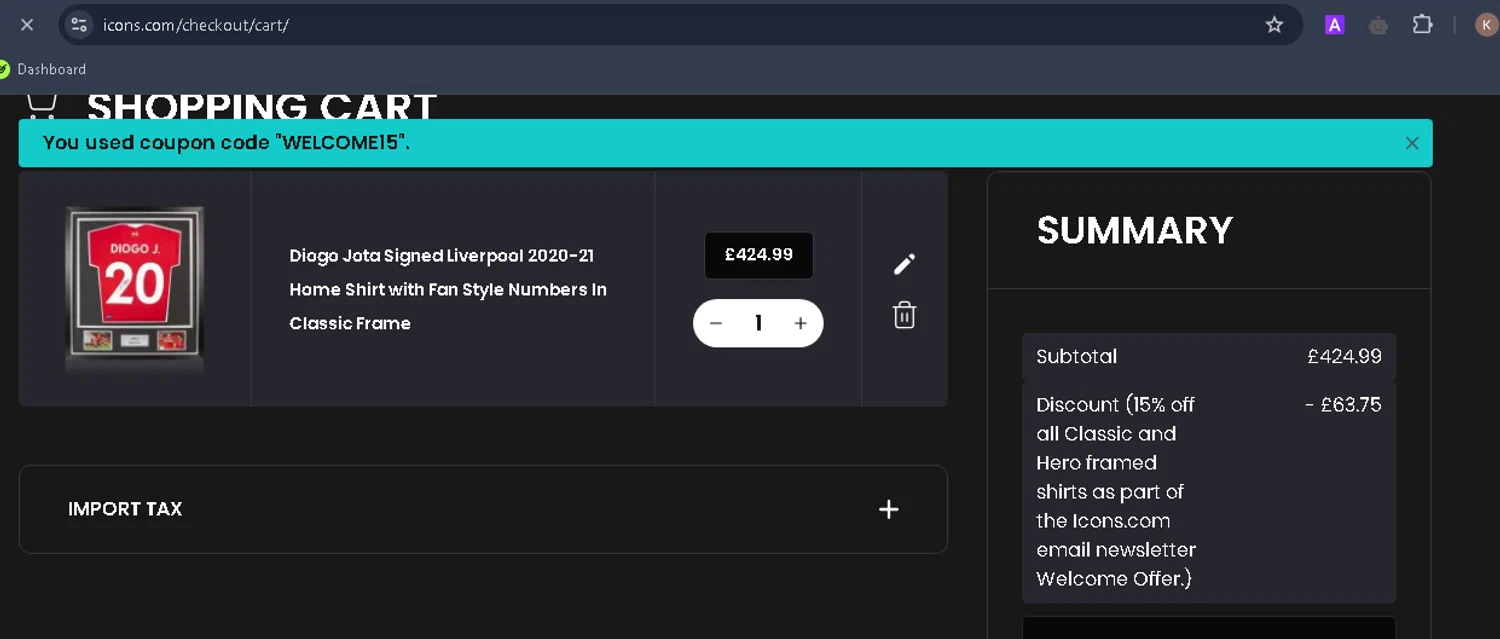This screenshot has width=1500, height=639.
Task: Expand the Import Tax section
Action: [x=888, y=509]
